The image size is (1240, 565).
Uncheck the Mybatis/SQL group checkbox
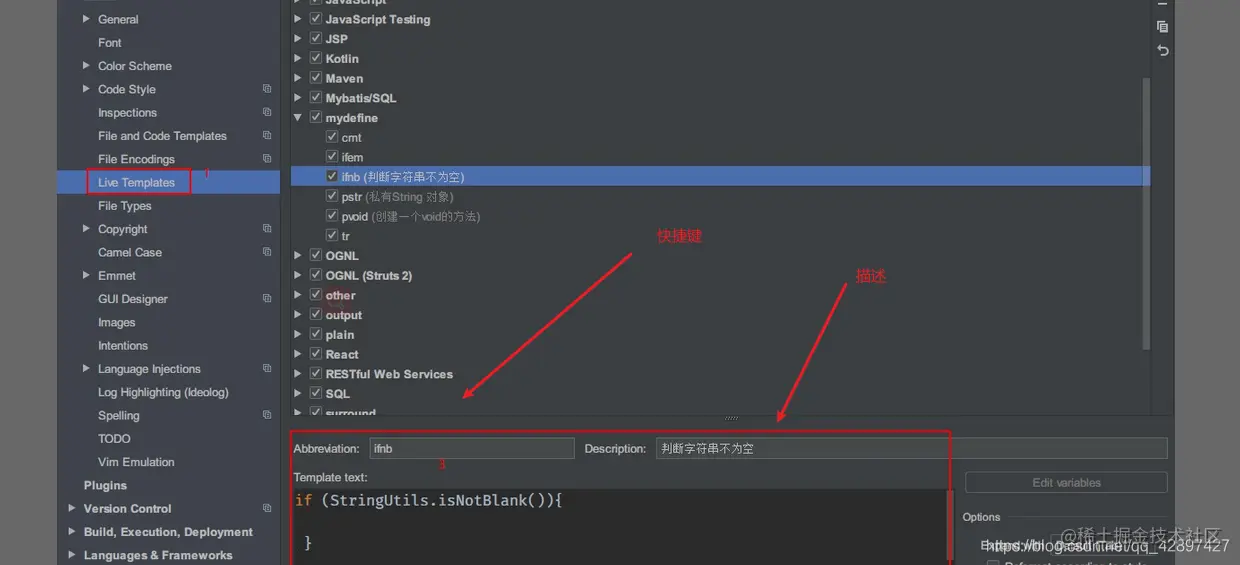pos(316,98)
